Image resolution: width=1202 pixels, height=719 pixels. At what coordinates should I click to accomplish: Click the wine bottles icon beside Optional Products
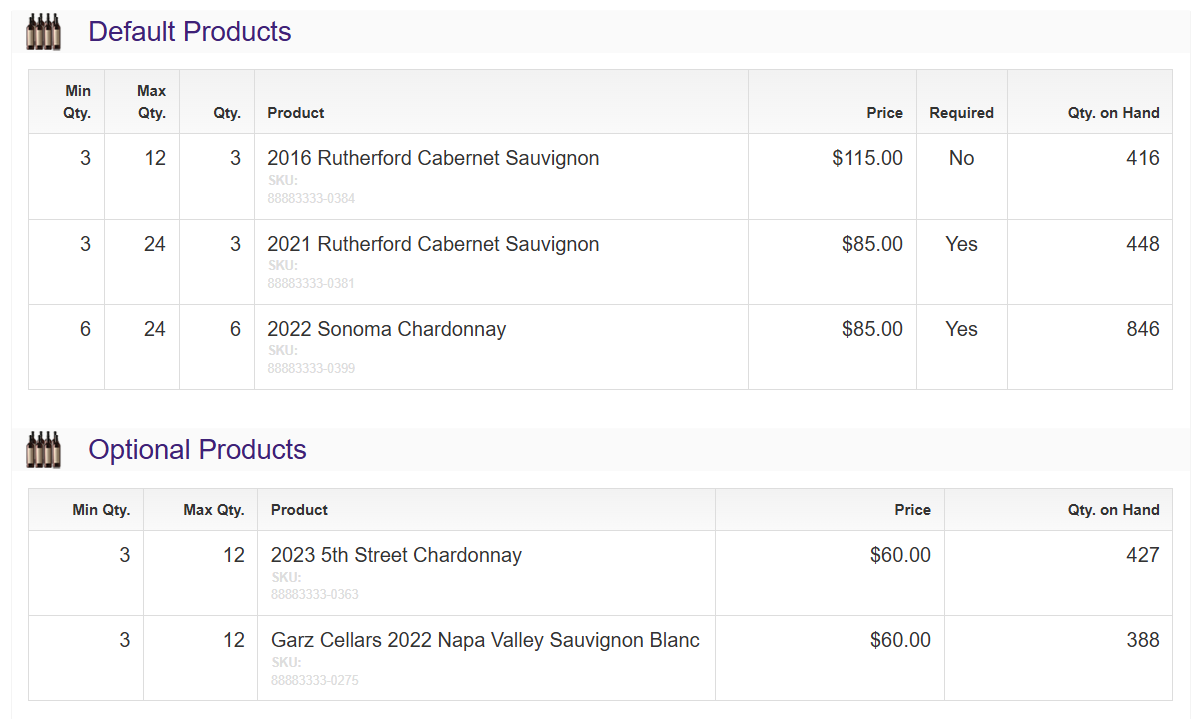[x=43, y=450]
